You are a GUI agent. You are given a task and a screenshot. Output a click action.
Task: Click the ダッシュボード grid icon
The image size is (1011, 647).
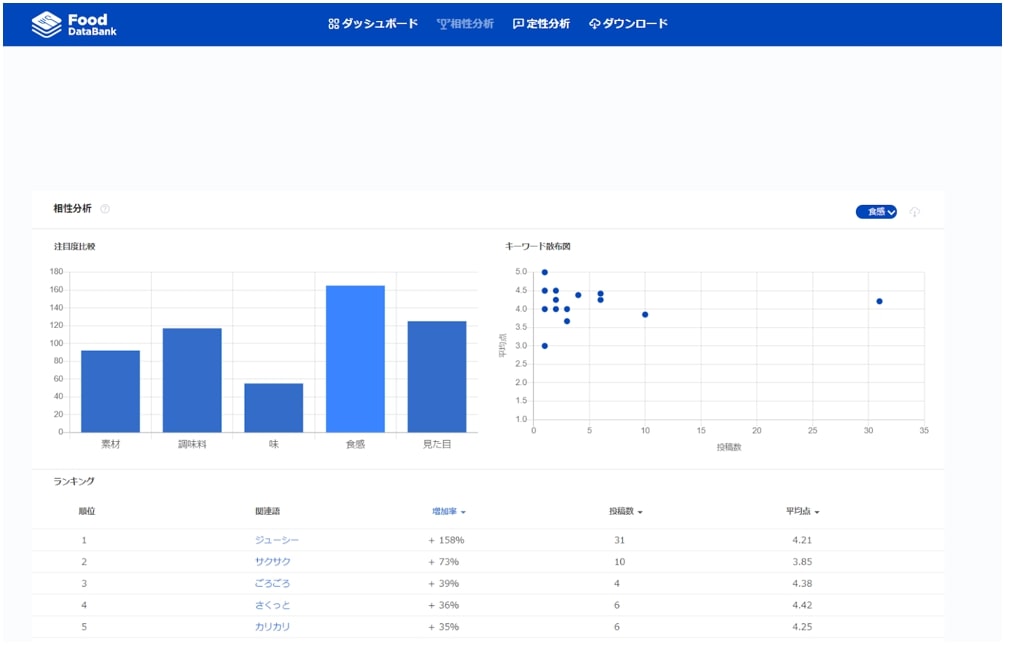tap(334, 24)
